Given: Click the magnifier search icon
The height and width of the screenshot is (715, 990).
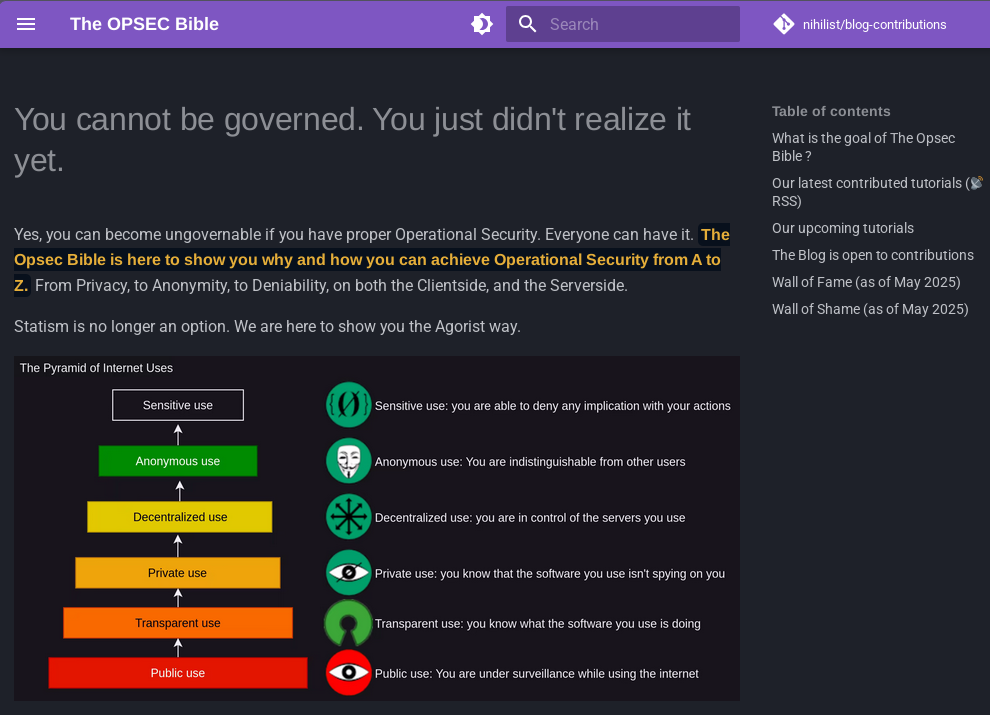Looking at the screenshot, I should pyautogui.click(x=528, y=24).
